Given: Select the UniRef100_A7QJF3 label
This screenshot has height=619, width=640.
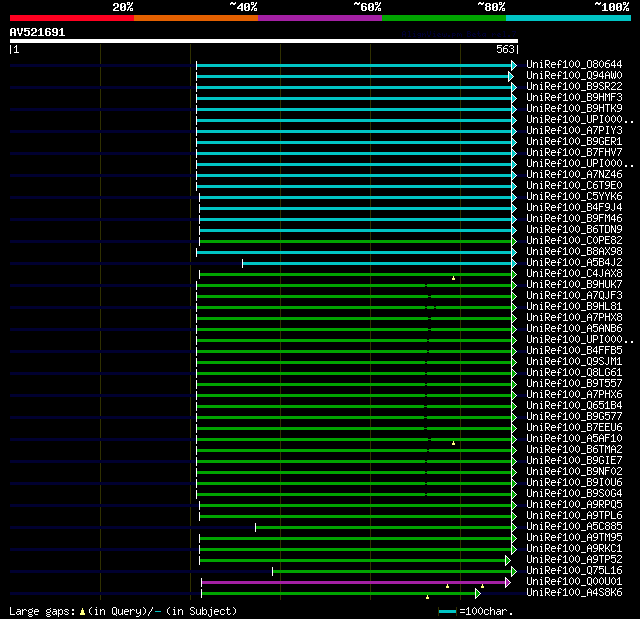Looking at the screenshot, I should (574, 295).
